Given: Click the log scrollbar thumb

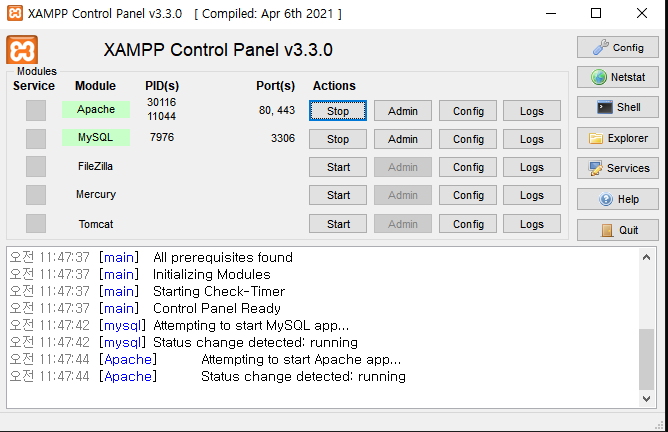Looking at the screenshot, I should coord(646,359).
